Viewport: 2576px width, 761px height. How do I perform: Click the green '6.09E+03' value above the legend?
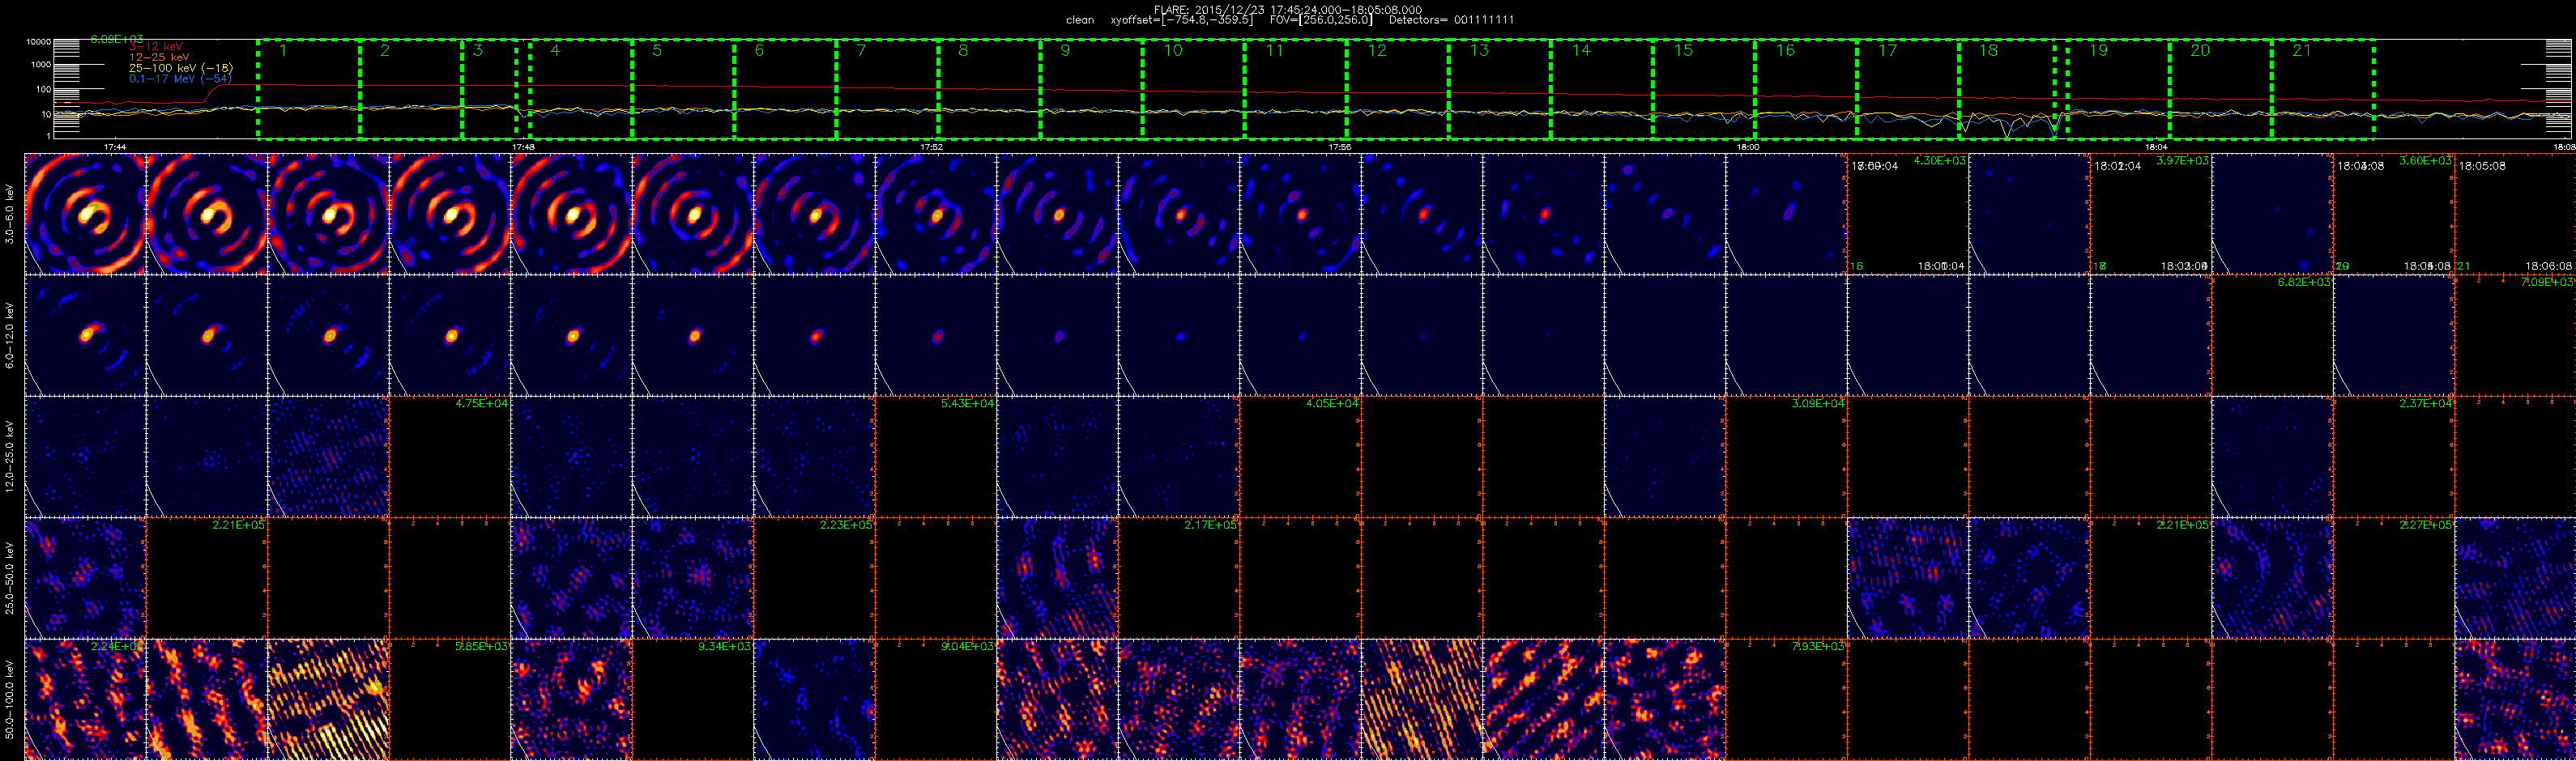coord(116,40)
